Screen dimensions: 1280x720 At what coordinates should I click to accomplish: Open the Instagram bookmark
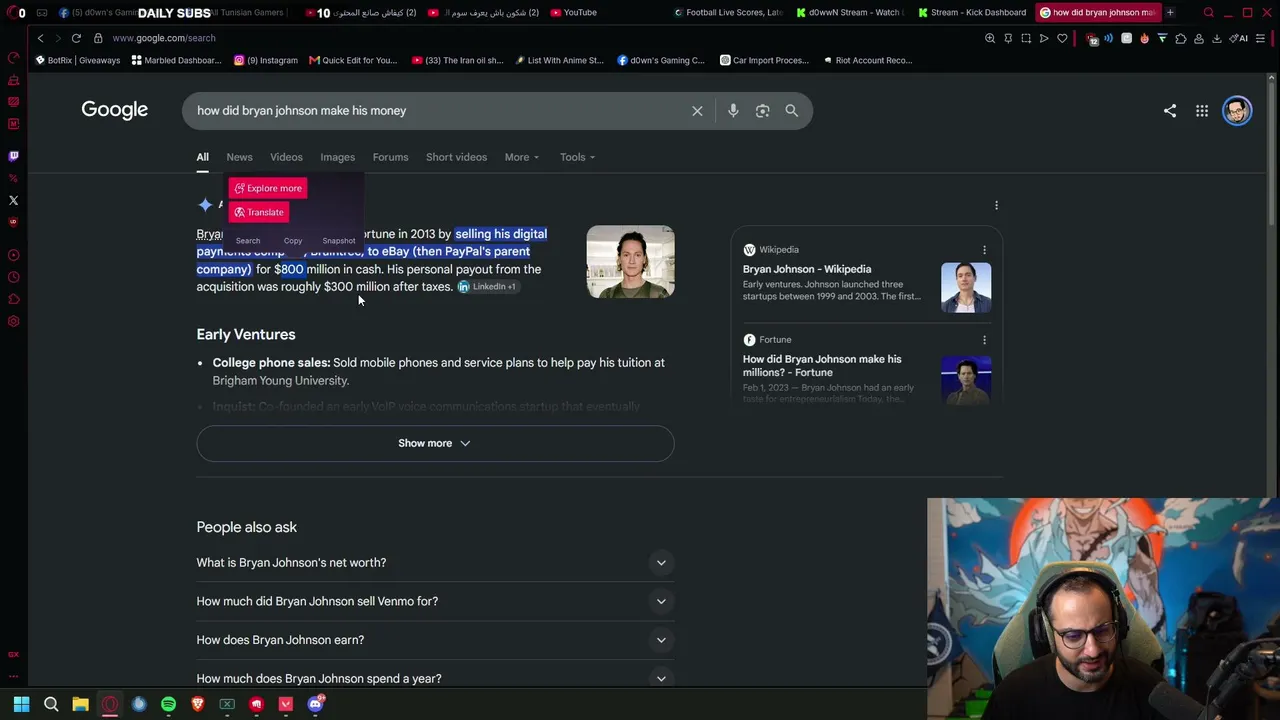[x=266, y=60]
